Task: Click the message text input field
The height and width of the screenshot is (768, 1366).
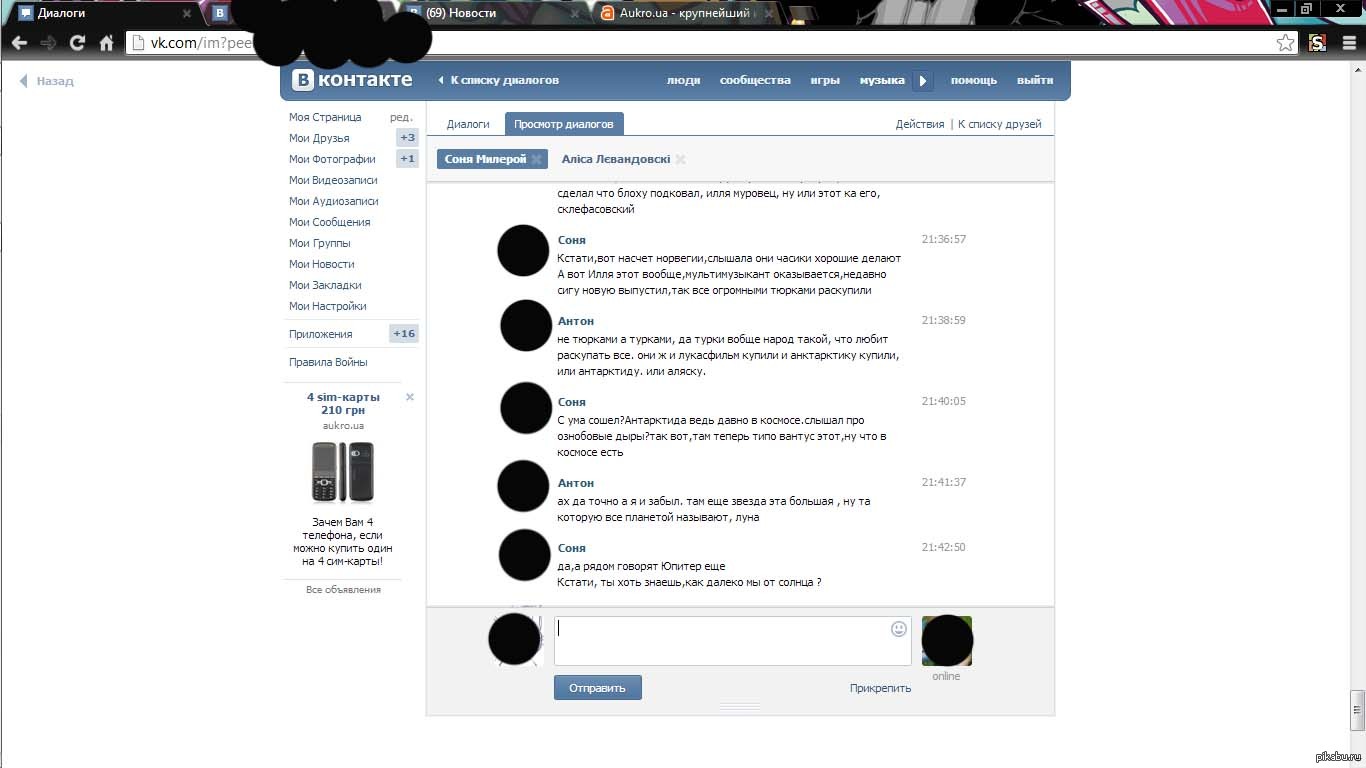Action: [x=733, y=641]
